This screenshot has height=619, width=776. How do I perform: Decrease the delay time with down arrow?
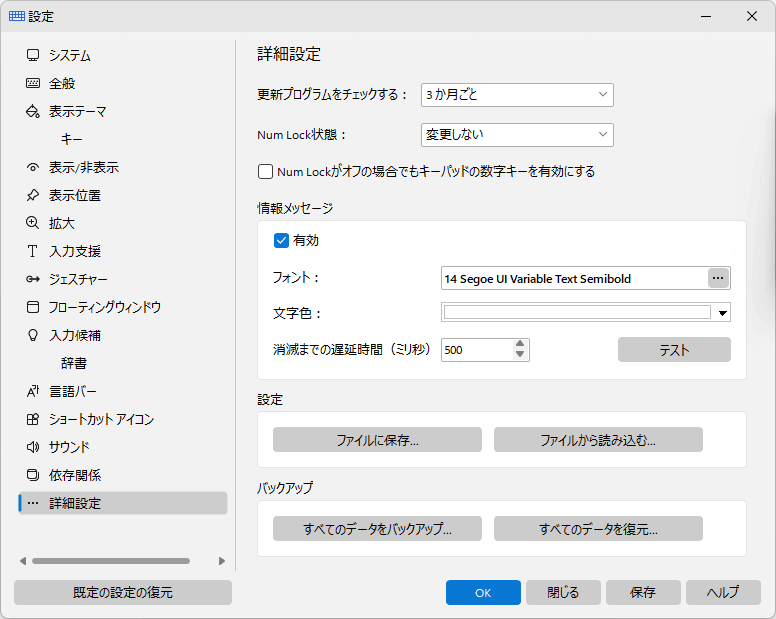pos(520,355)
